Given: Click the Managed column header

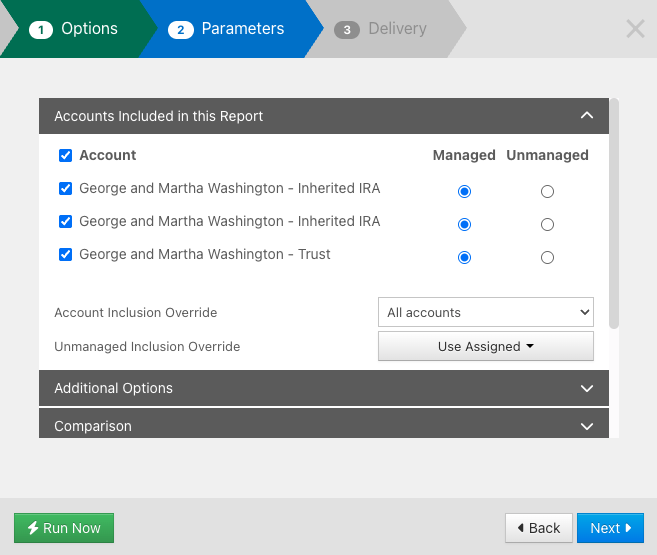Looking at the screenshot, I should (464, 155).
